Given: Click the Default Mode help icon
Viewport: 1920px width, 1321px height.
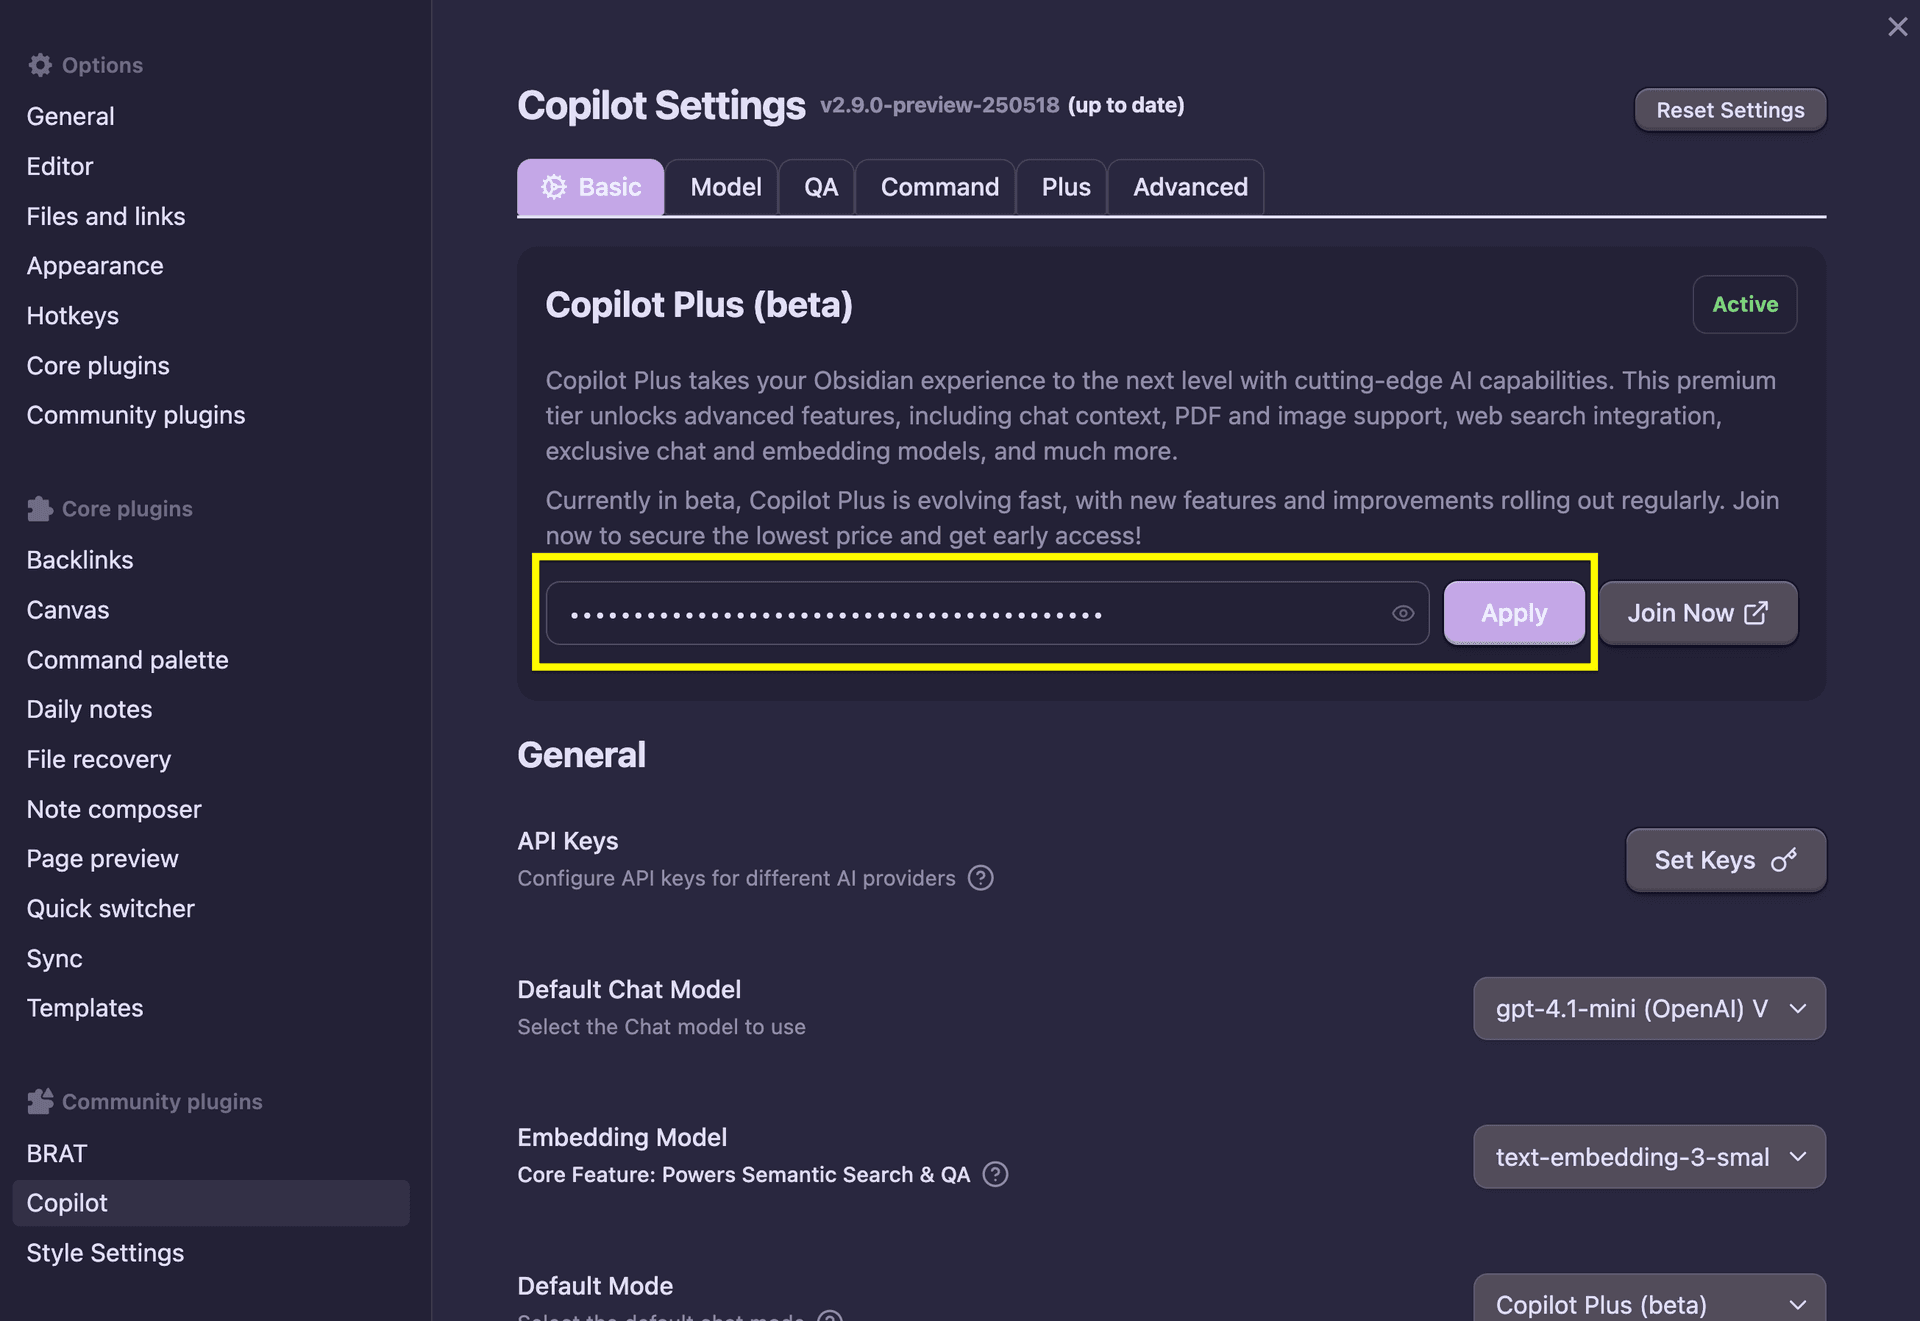Looking at the screenshot, I should (x=829, y=1317).
